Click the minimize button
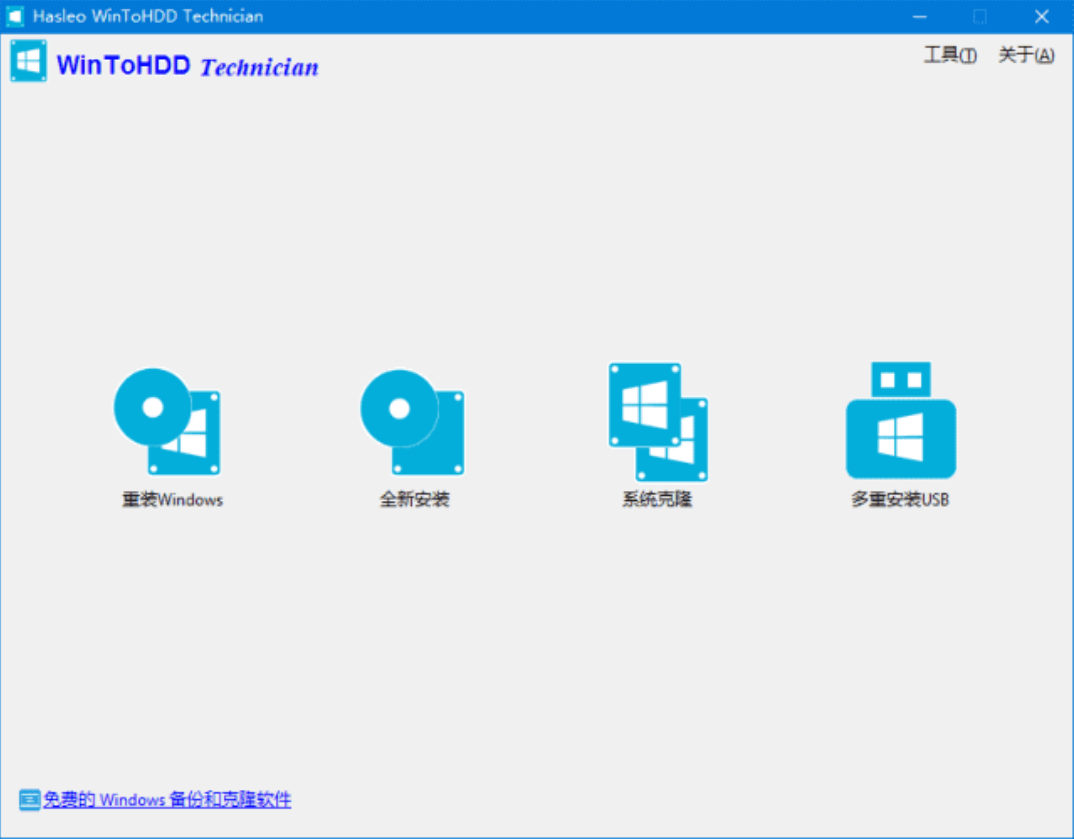 919,16
